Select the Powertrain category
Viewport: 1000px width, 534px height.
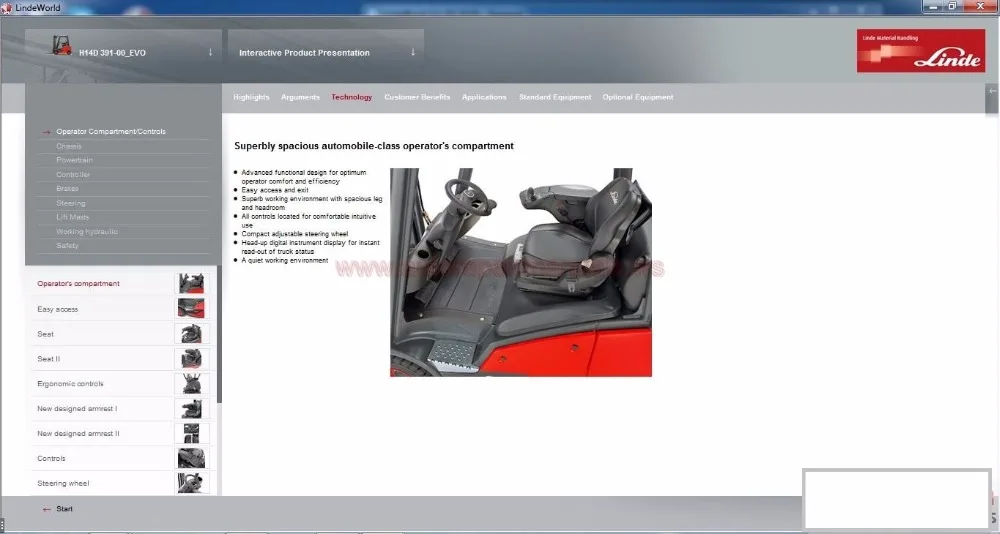coord(75,160)
